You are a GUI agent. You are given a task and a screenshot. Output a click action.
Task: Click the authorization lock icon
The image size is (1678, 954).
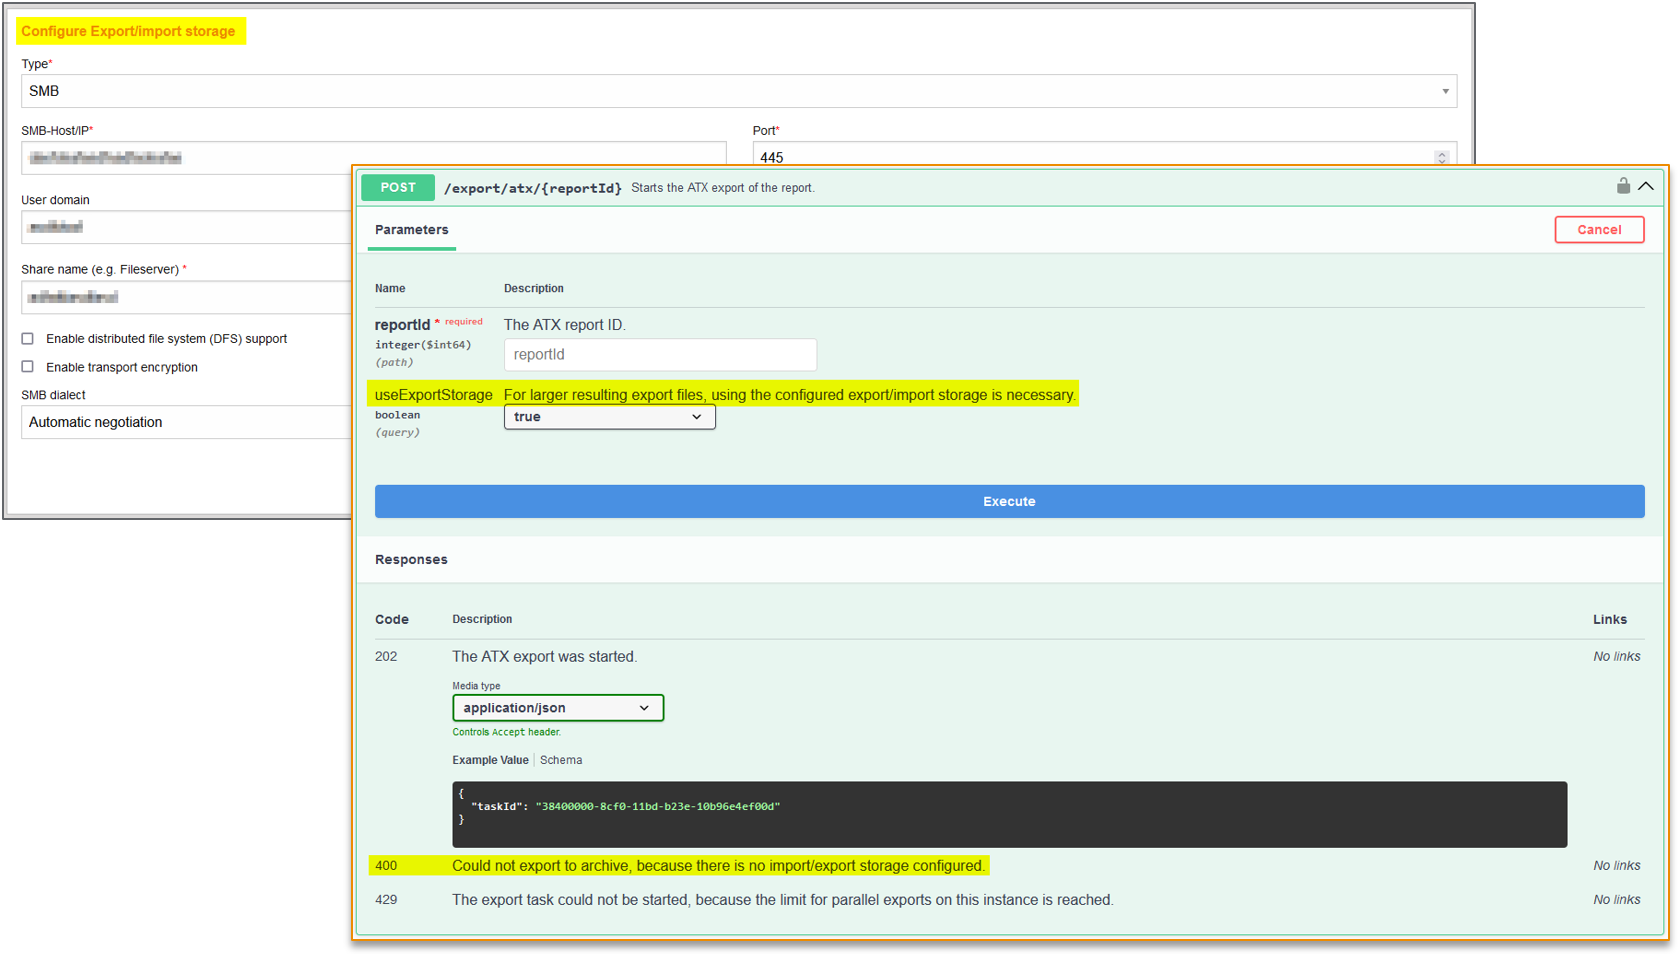coord(1622,186)
